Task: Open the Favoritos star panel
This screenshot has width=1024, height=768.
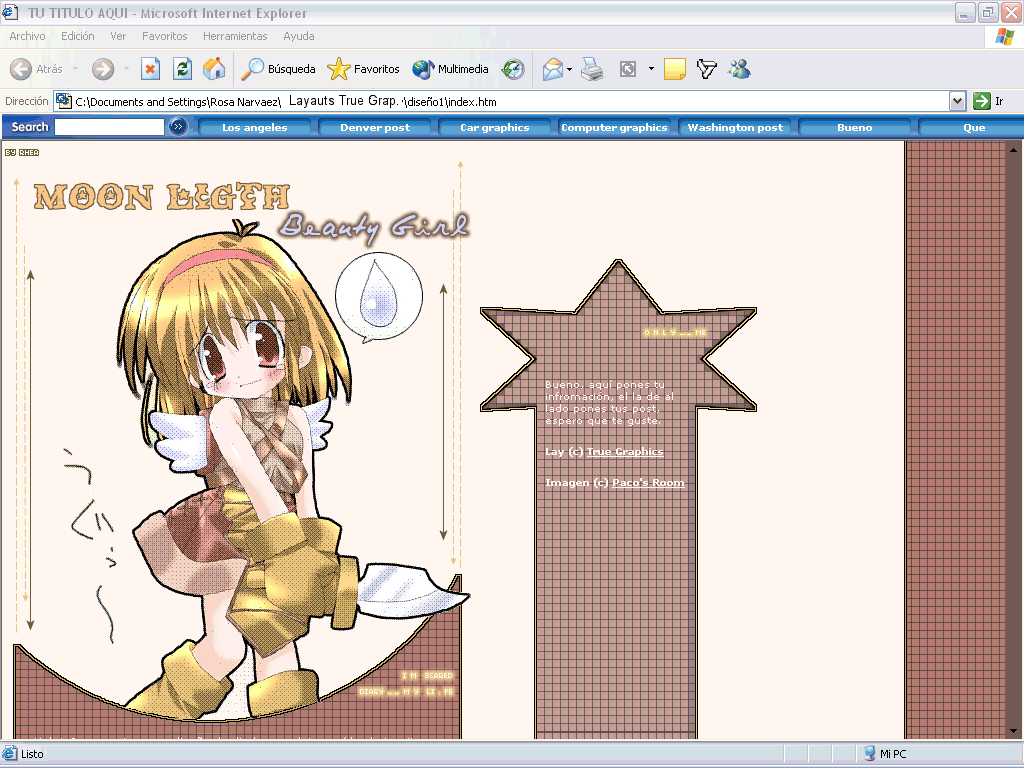Action: 363,69
